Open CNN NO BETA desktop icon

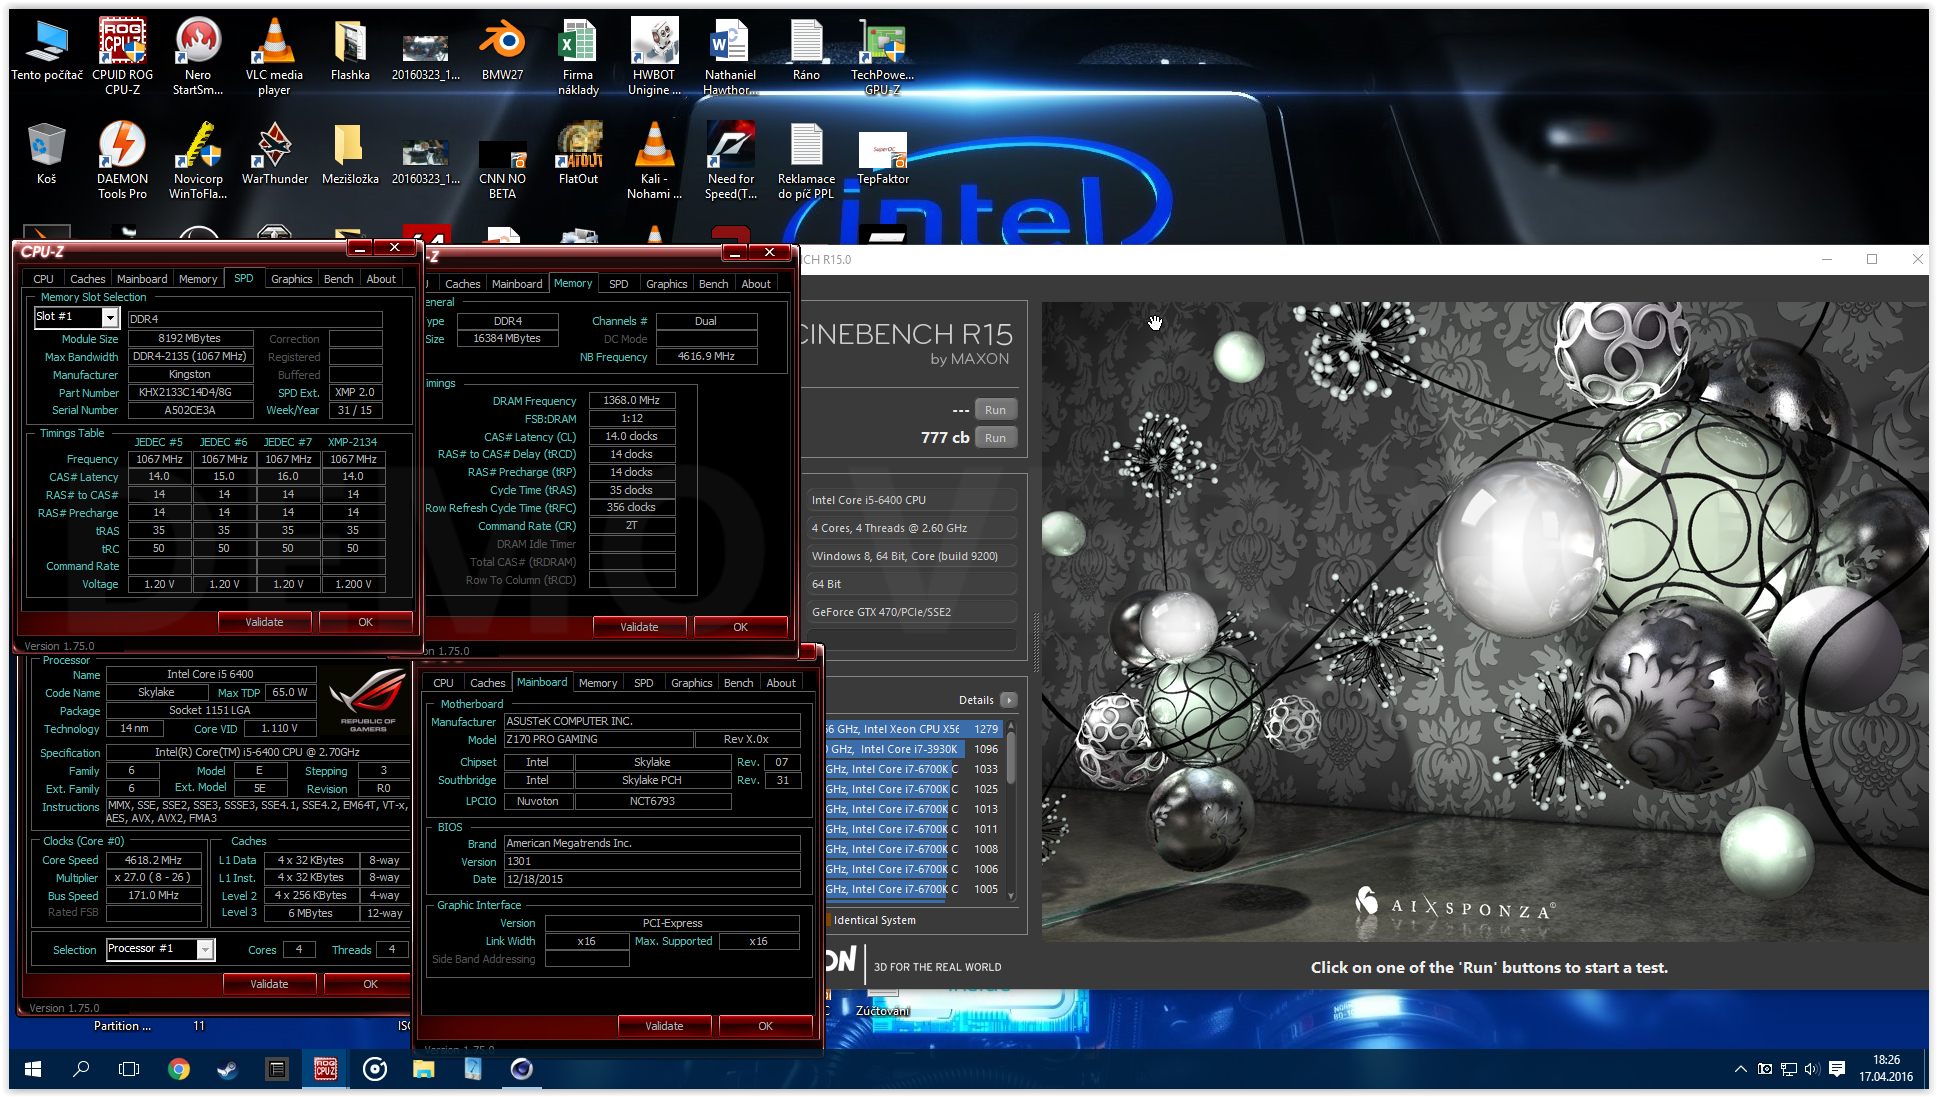point(502,168)
